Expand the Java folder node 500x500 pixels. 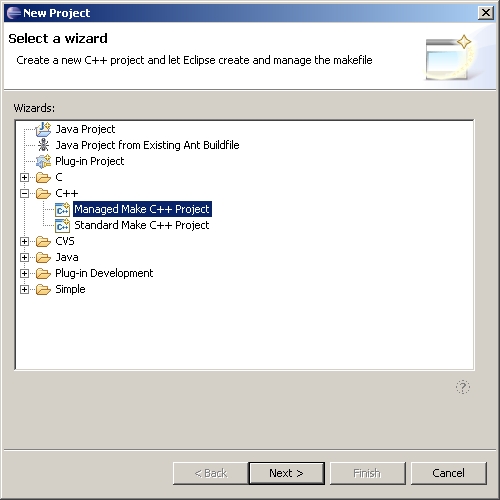[x=24, y=257]
